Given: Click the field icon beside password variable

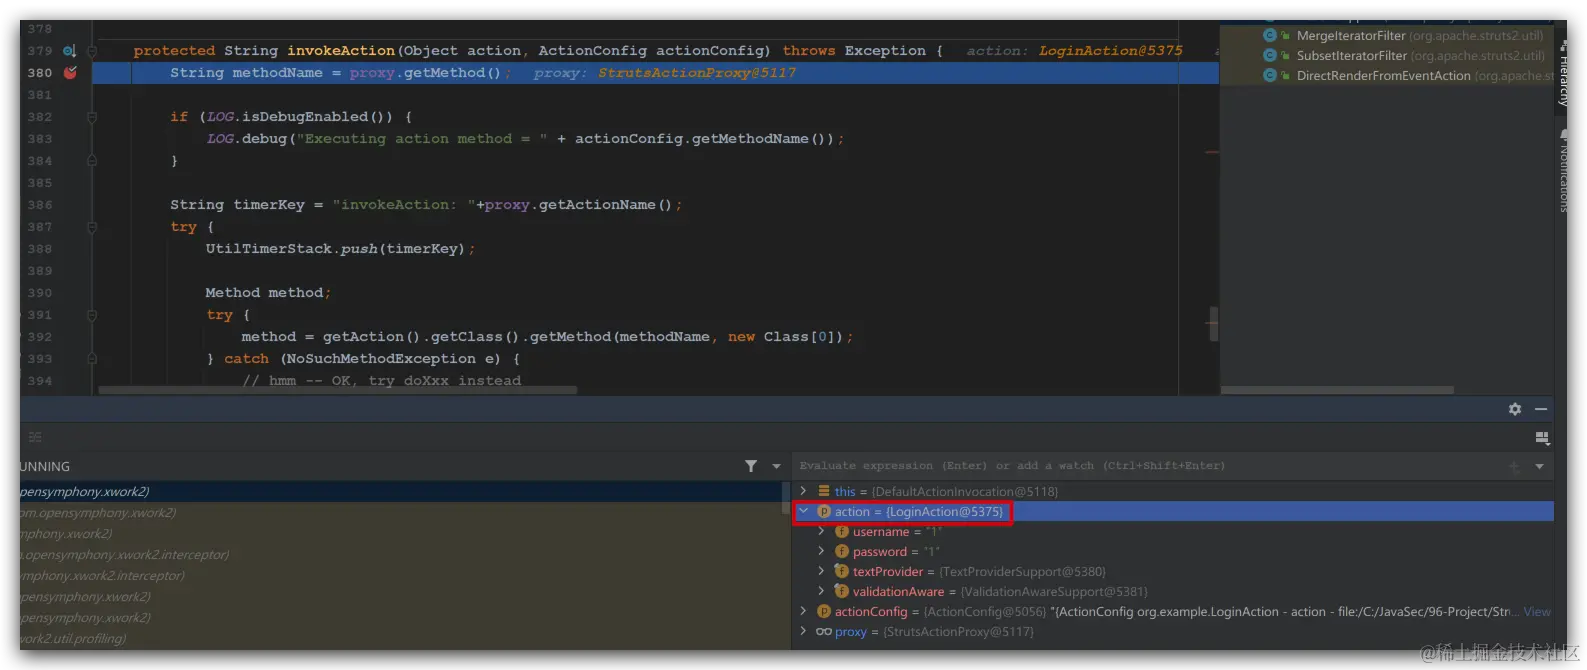Looking at the screenshot, I should pos(842,551).
